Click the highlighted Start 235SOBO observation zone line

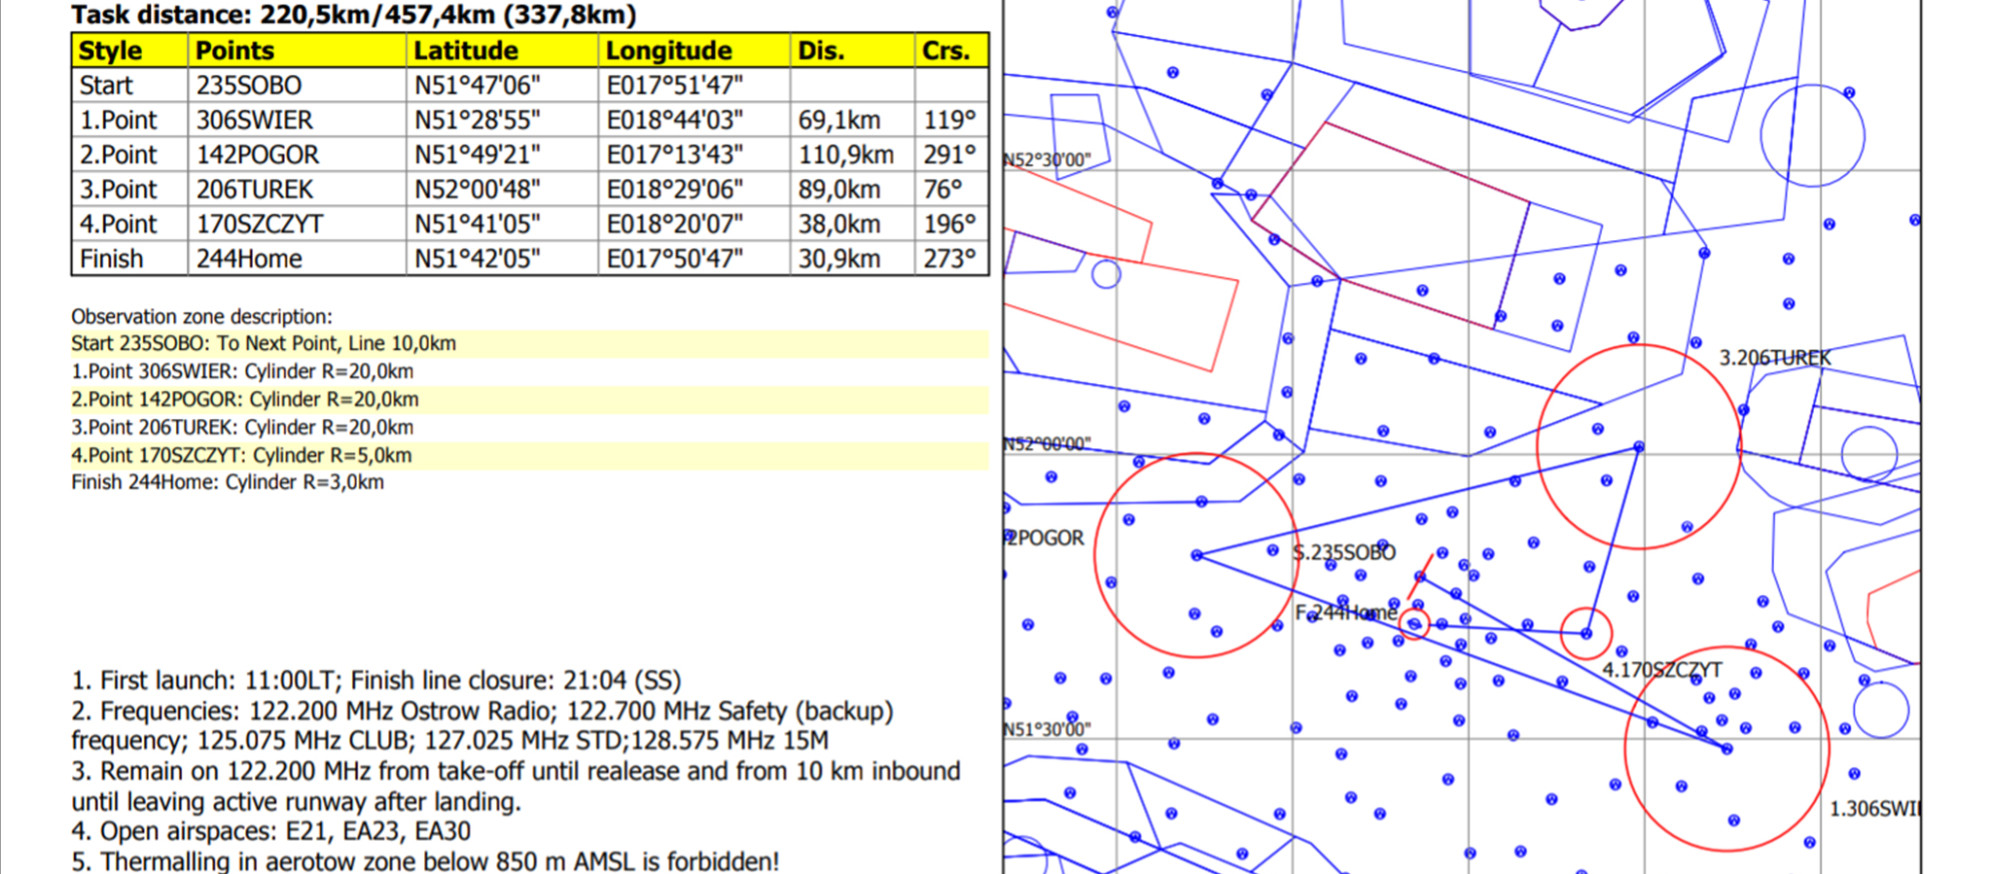coord(263,344)
